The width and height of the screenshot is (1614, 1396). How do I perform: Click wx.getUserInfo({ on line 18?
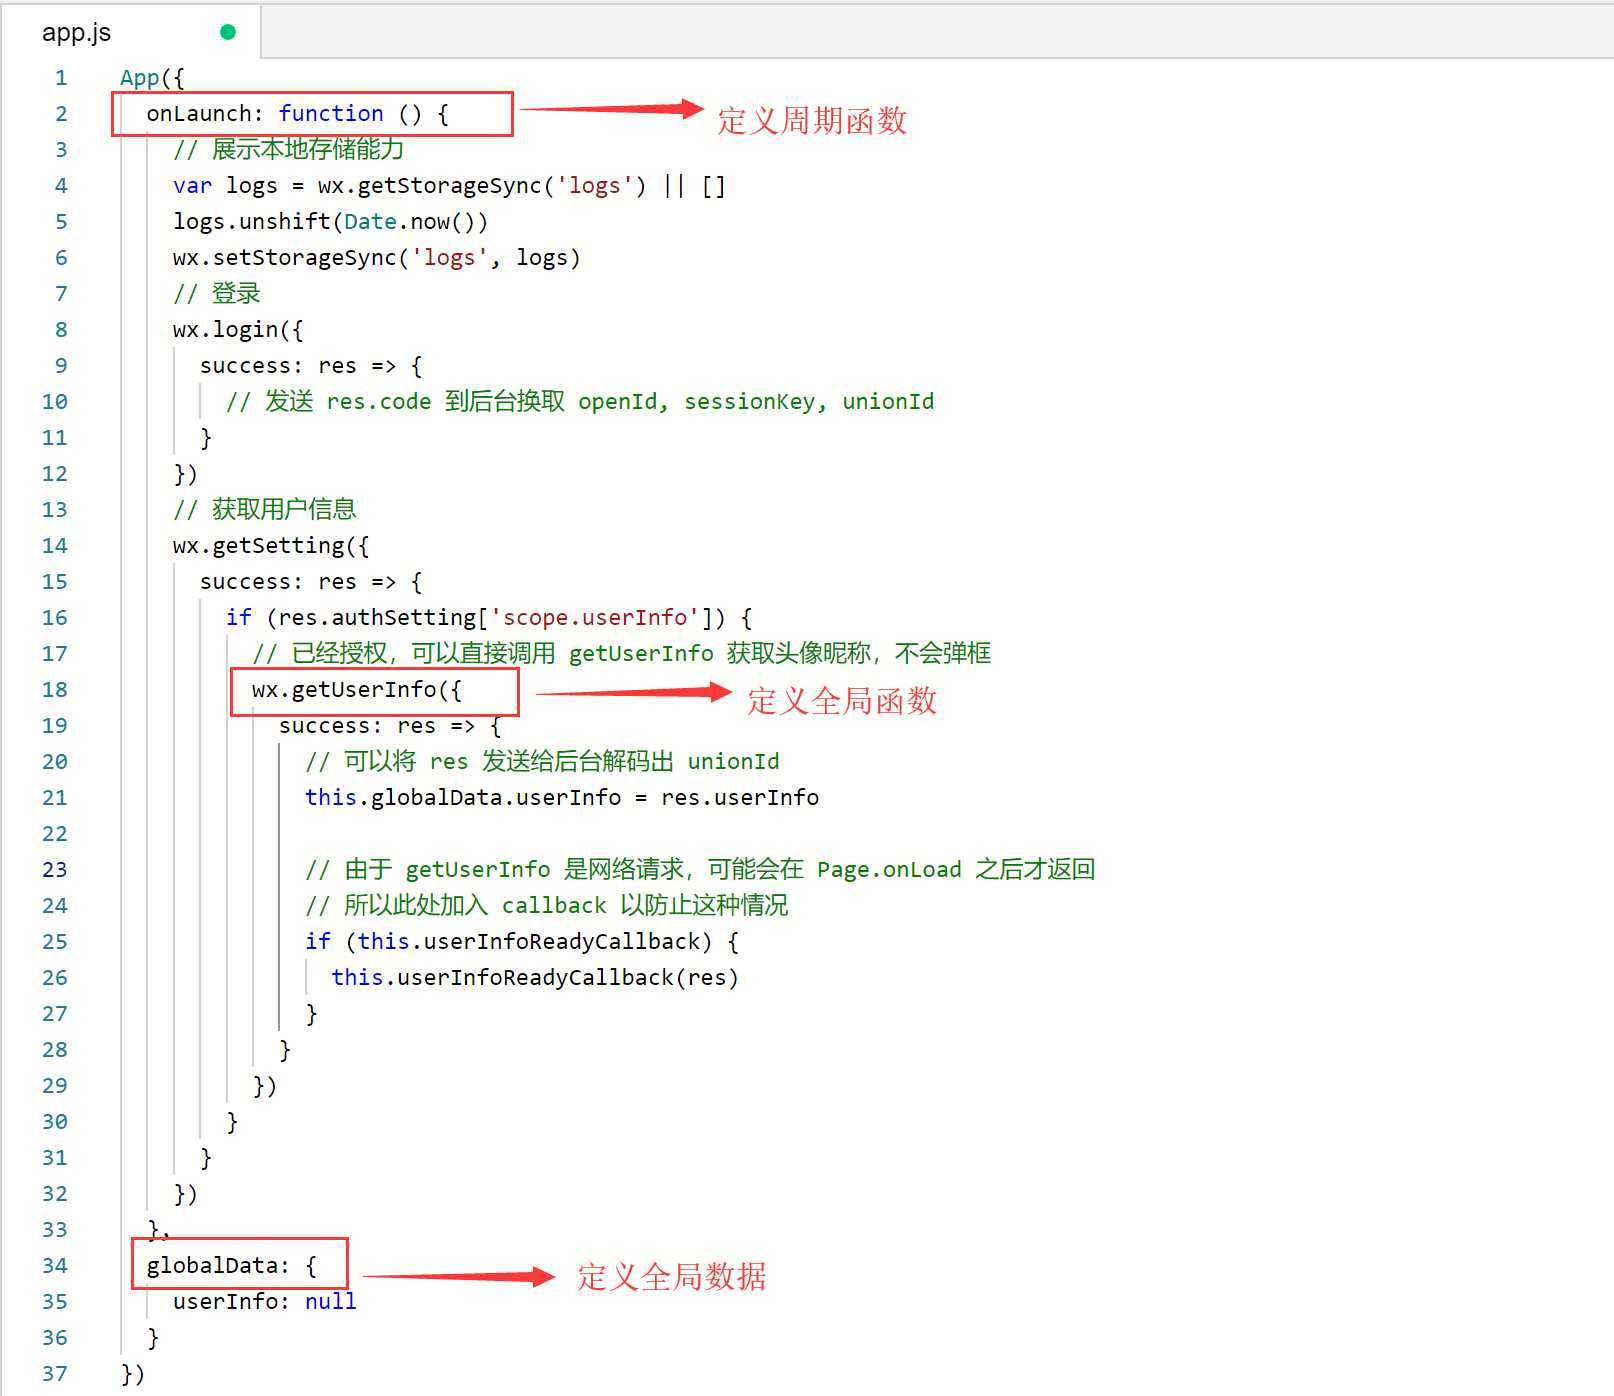coord(357,690)
